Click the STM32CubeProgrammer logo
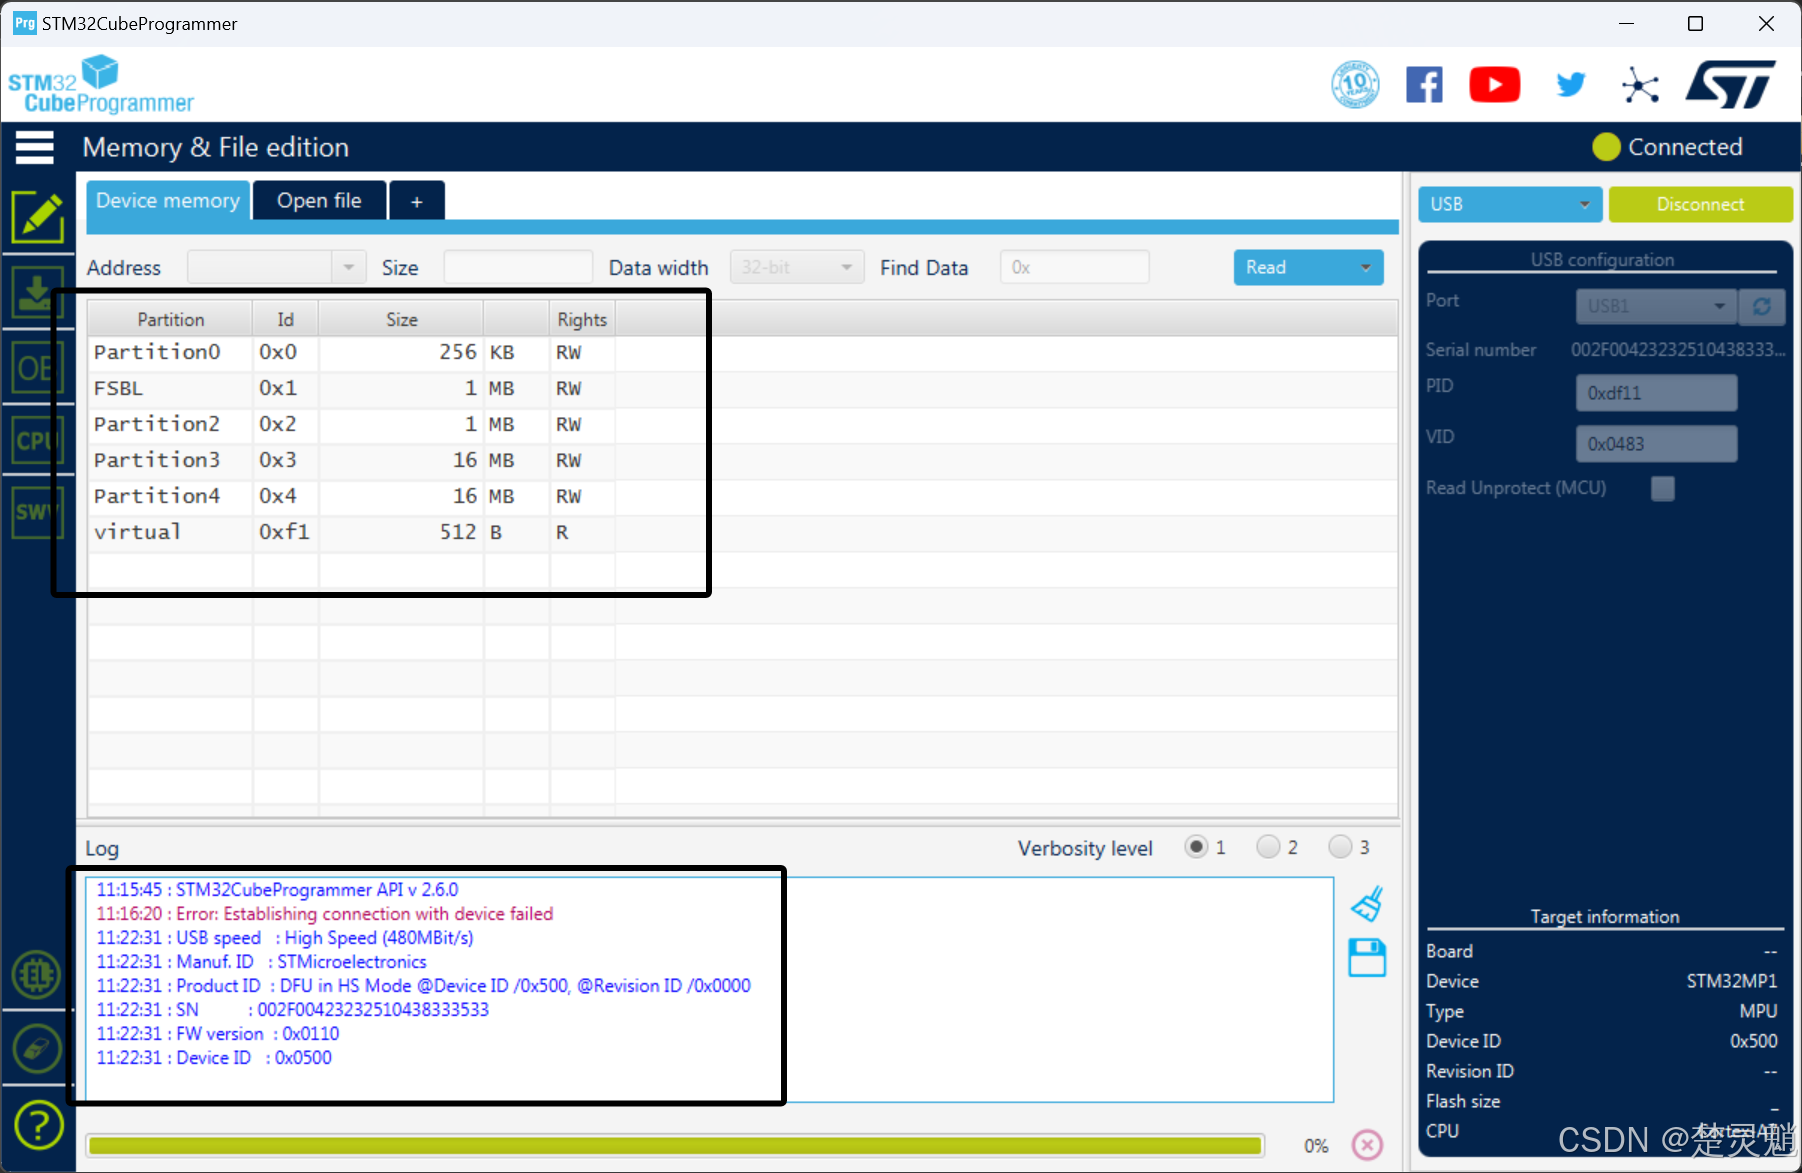The height and width of the screenshot is (1173, 1802). point(101,85)
